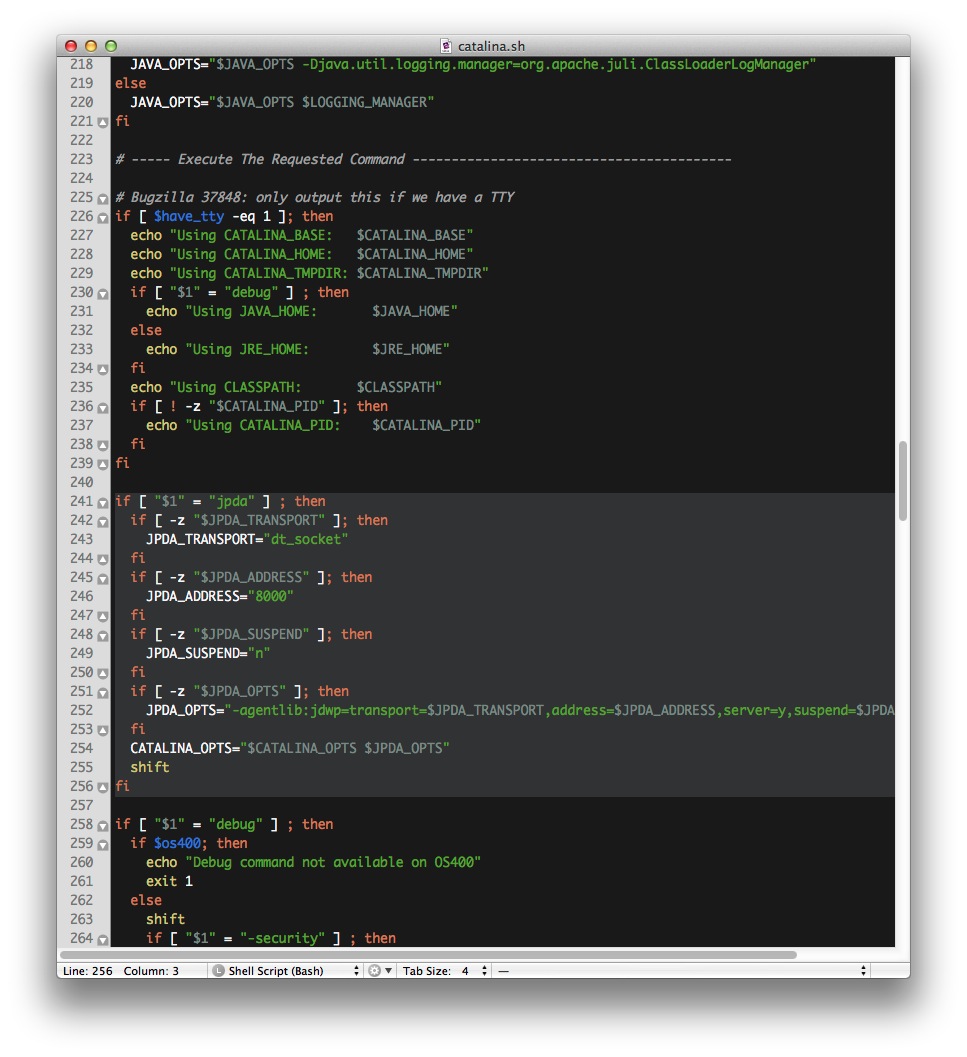Click 'Debug command not available on OS400' string
This screenshot has width=967, height=1057.
pos(333,862)
